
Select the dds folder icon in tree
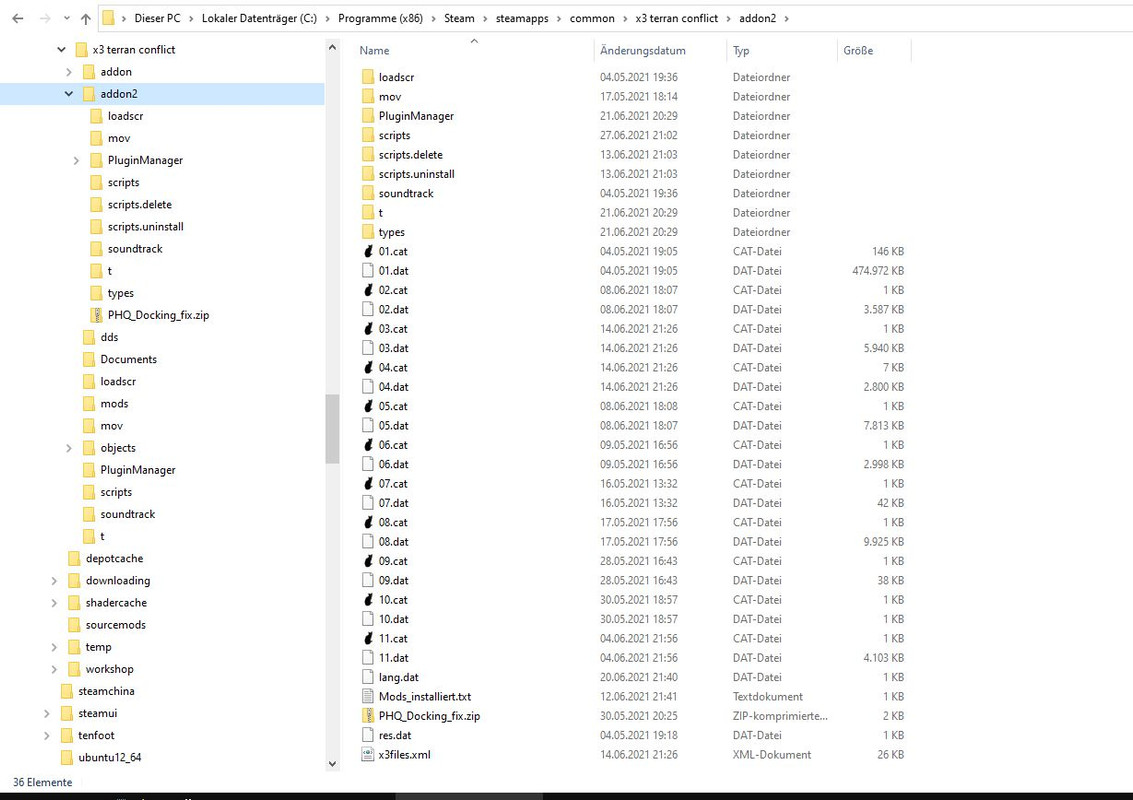[90, 337]
